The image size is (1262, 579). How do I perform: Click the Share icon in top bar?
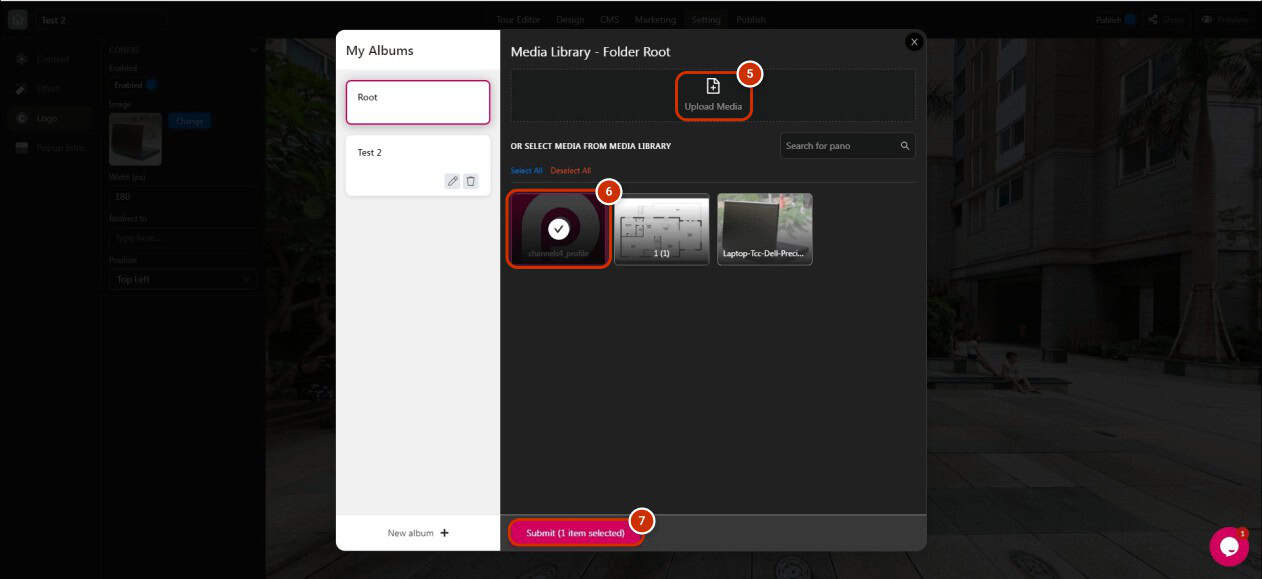tap(1153, 19)
